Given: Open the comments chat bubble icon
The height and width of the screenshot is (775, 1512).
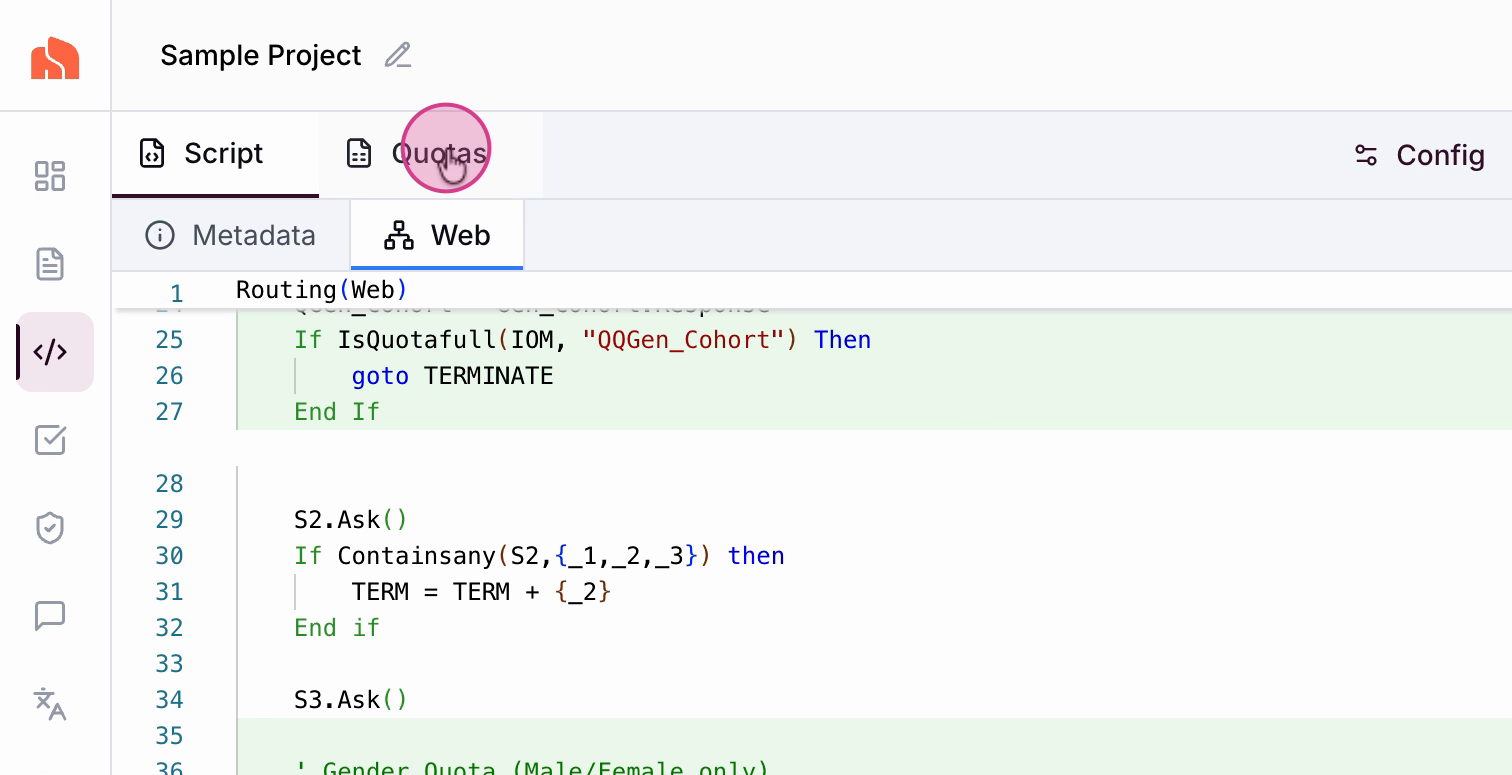Looking at the screenshot, I should click(50, 616).
